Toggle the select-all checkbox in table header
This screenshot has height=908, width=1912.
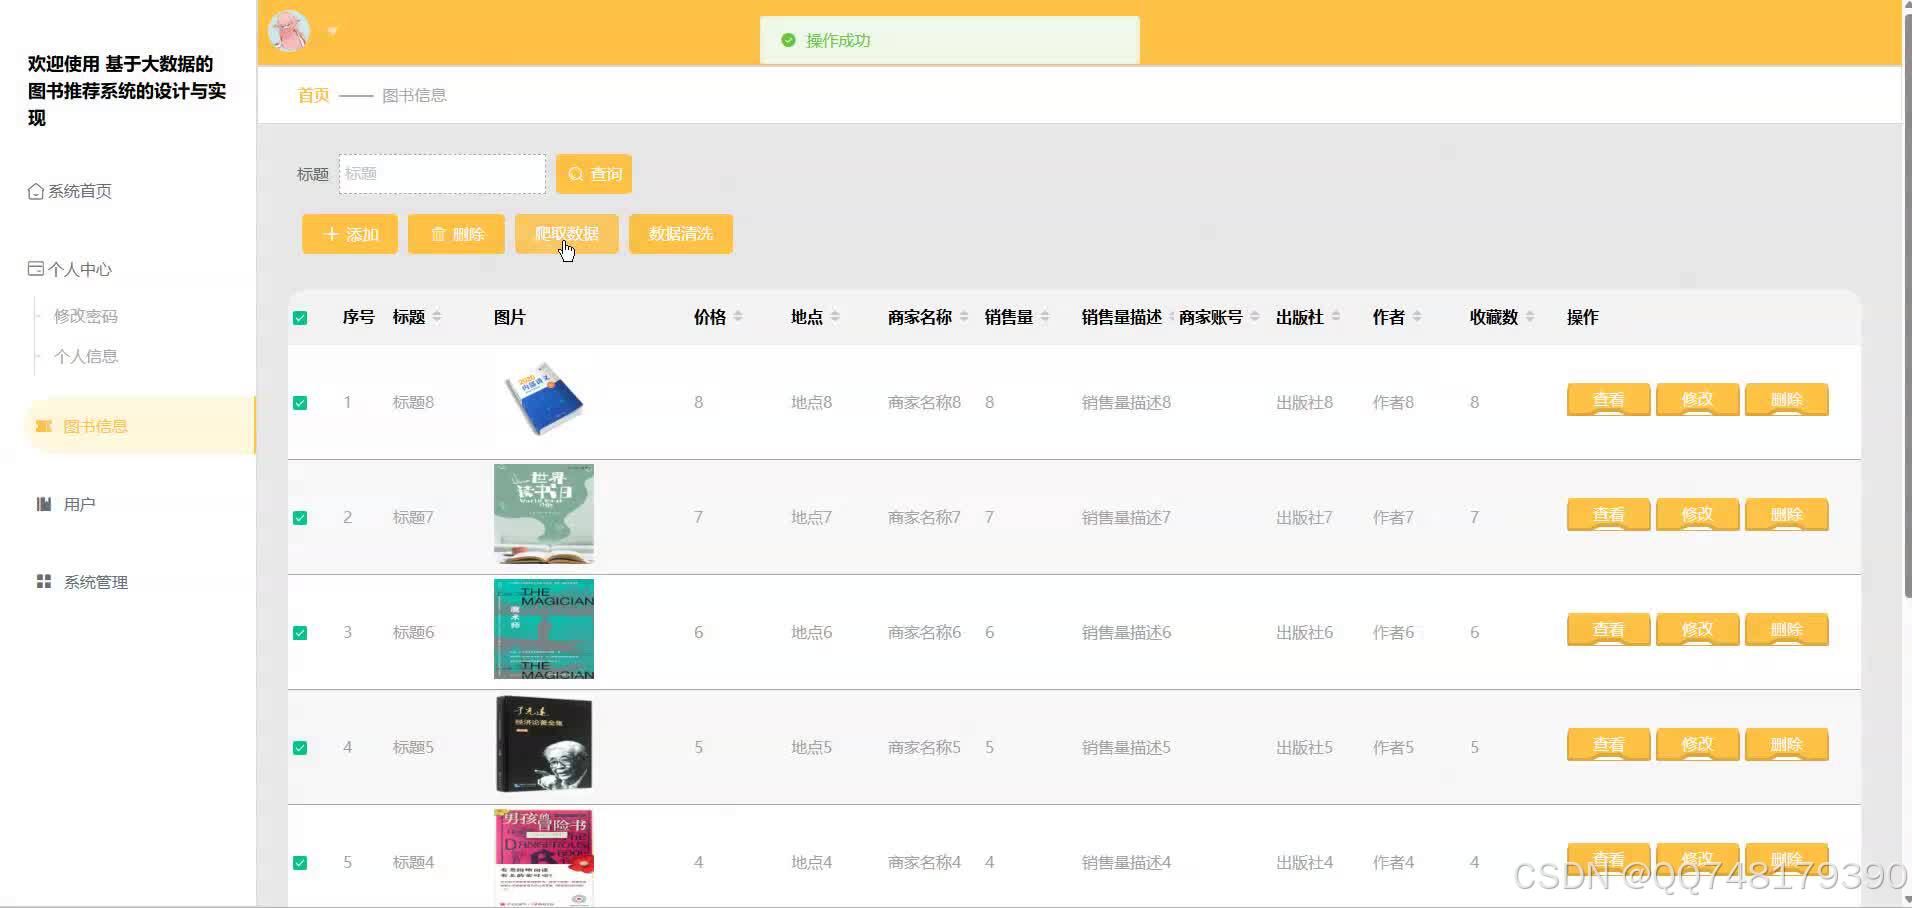tap(299, 316)
